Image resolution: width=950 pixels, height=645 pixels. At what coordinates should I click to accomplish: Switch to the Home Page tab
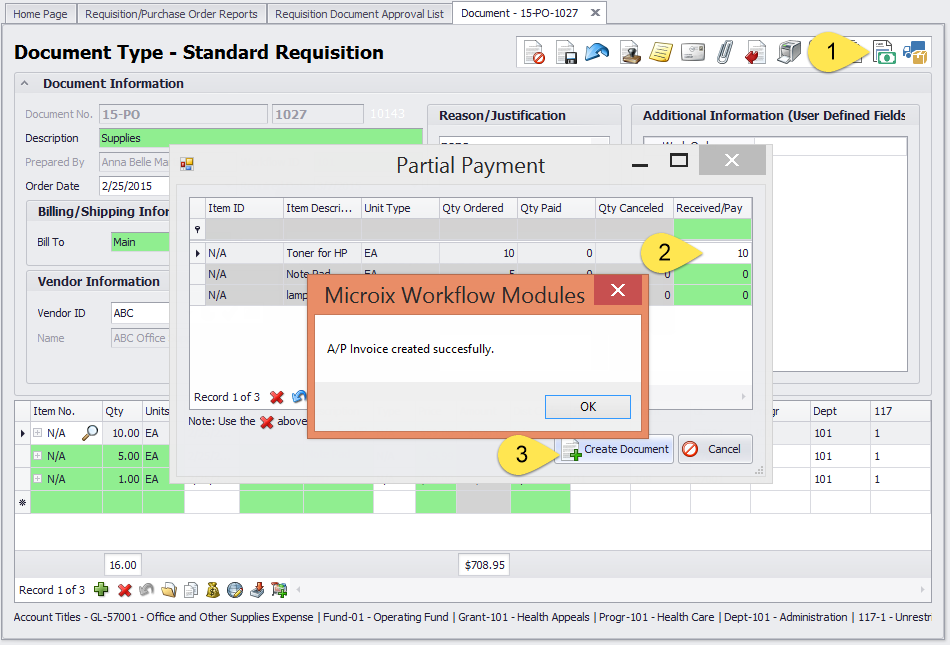pyautogui.click(x=41, y=13)
